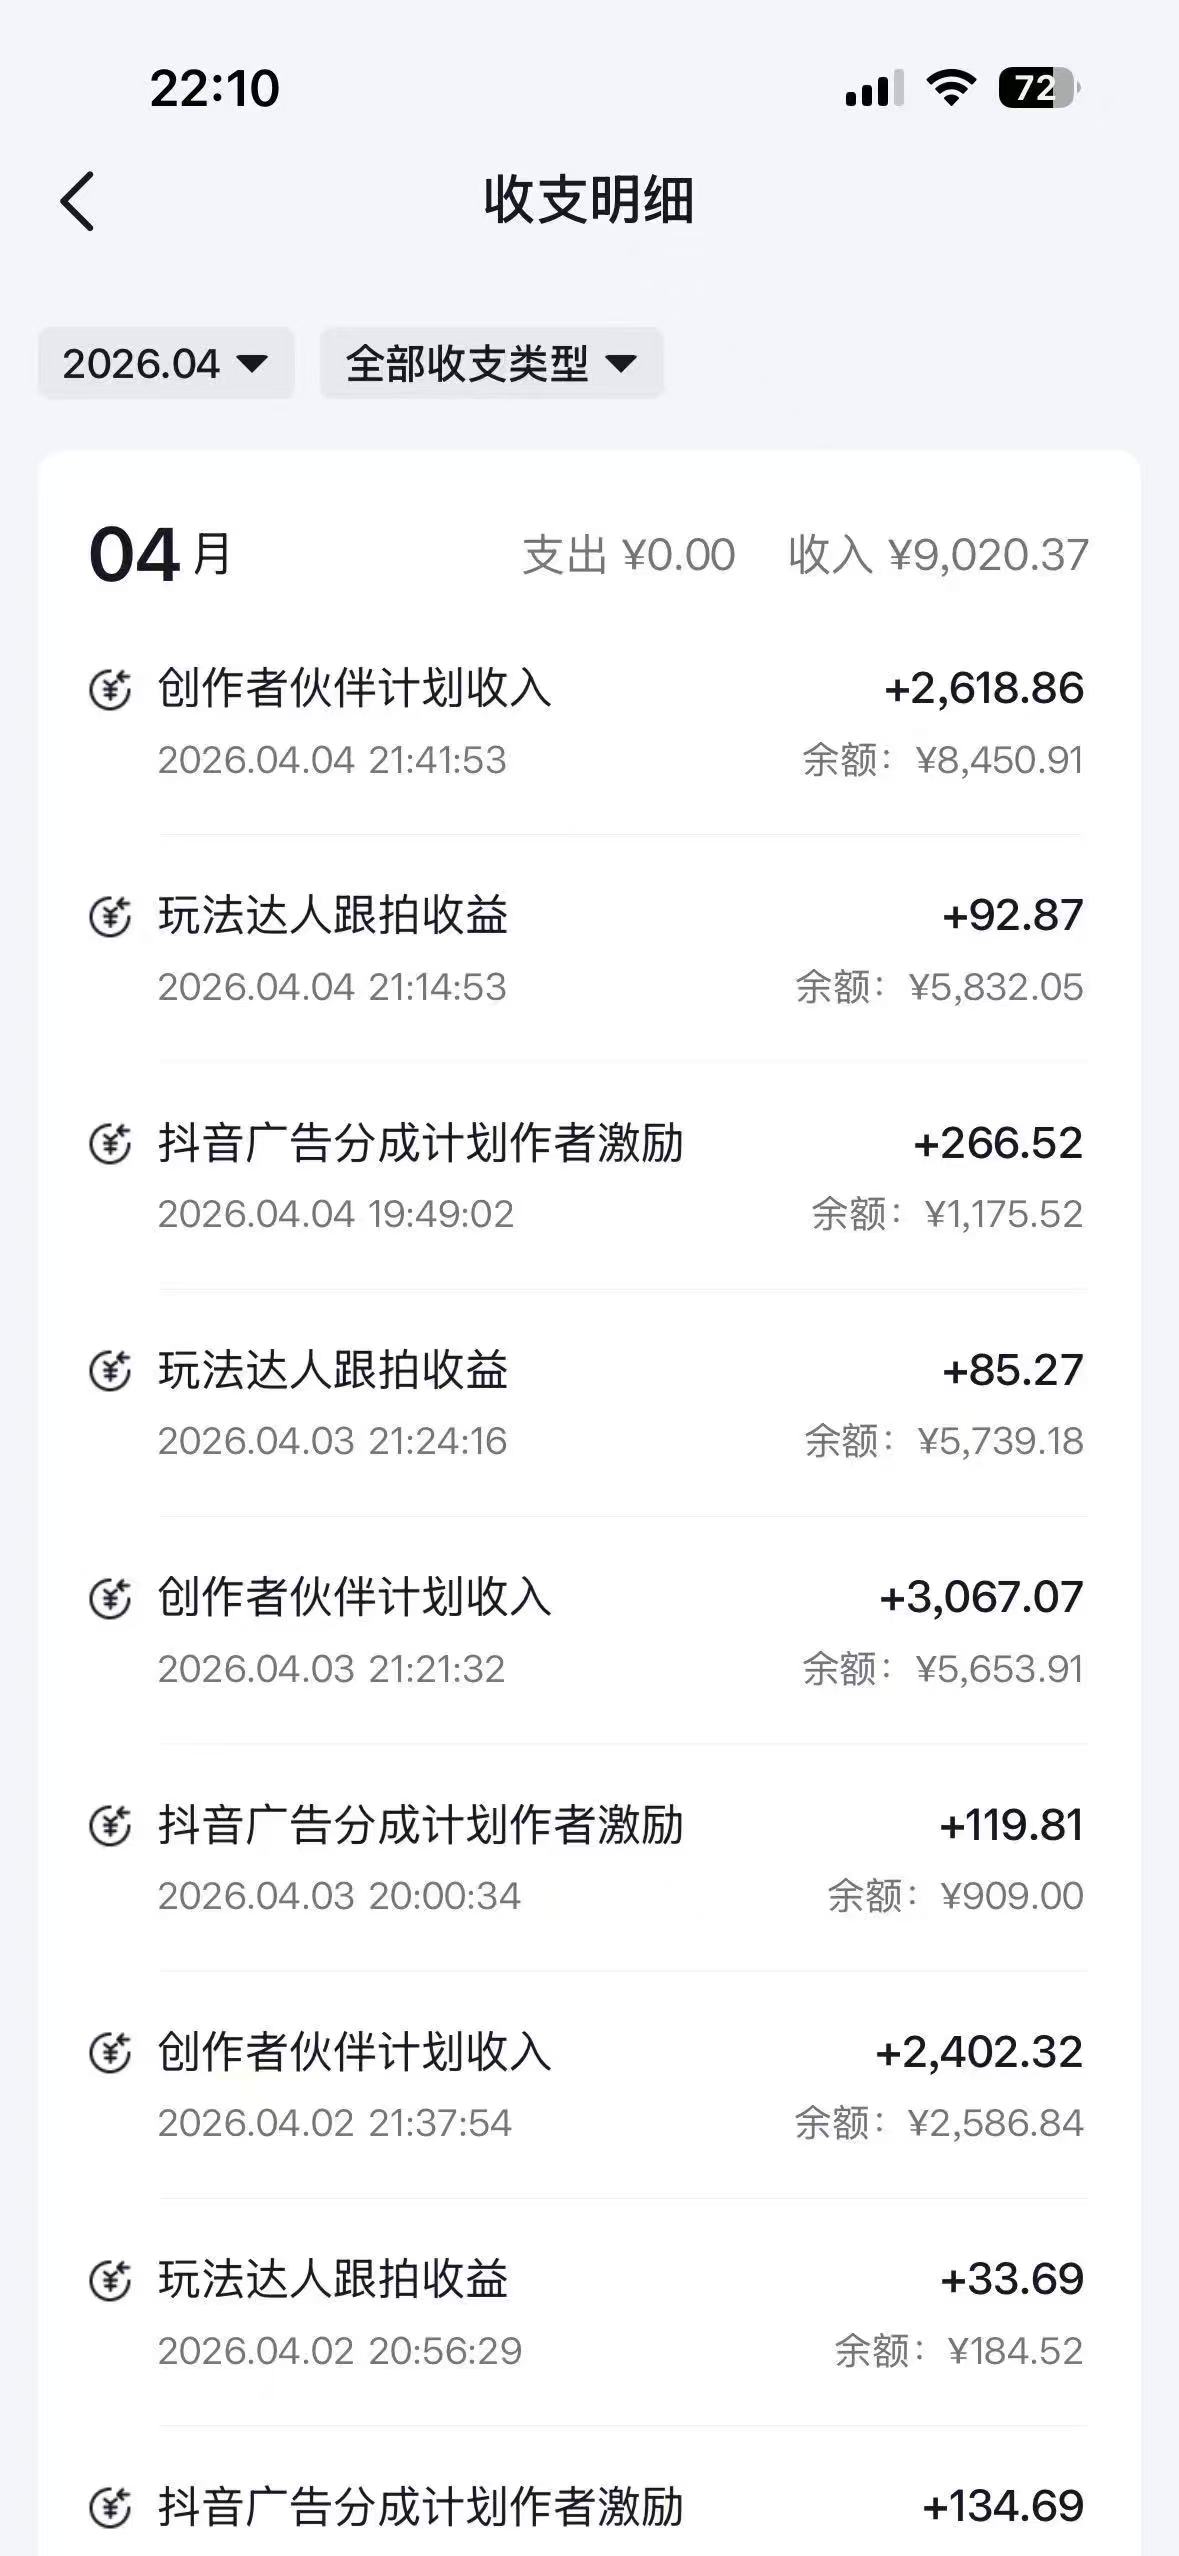Tap yuan icon beside +2,402.32 entry
The width and height of the screenshot is (1179, 2556).
coord(110,2052)
